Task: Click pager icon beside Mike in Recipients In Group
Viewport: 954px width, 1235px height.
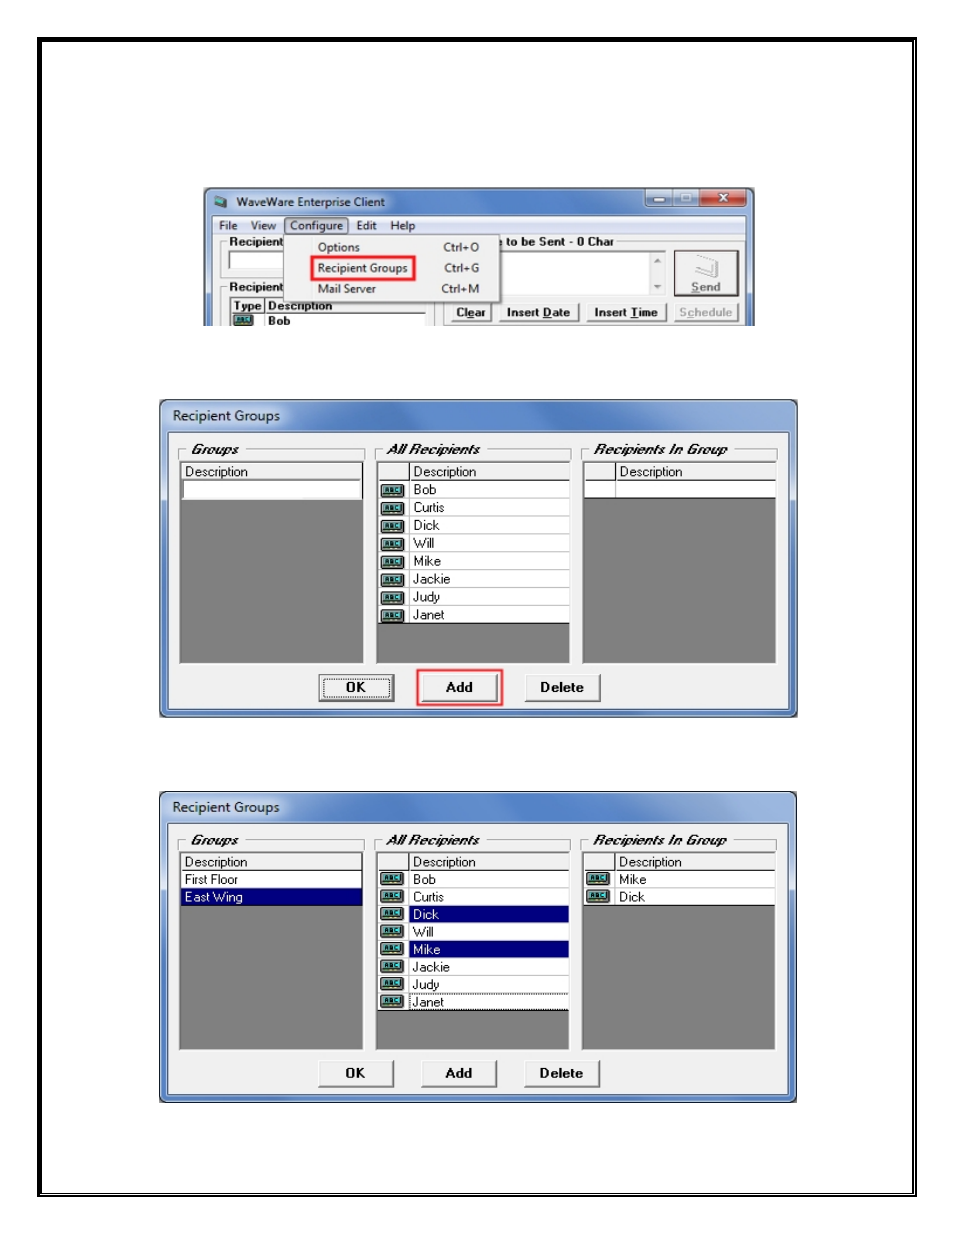Action: (x=598, y=879)
